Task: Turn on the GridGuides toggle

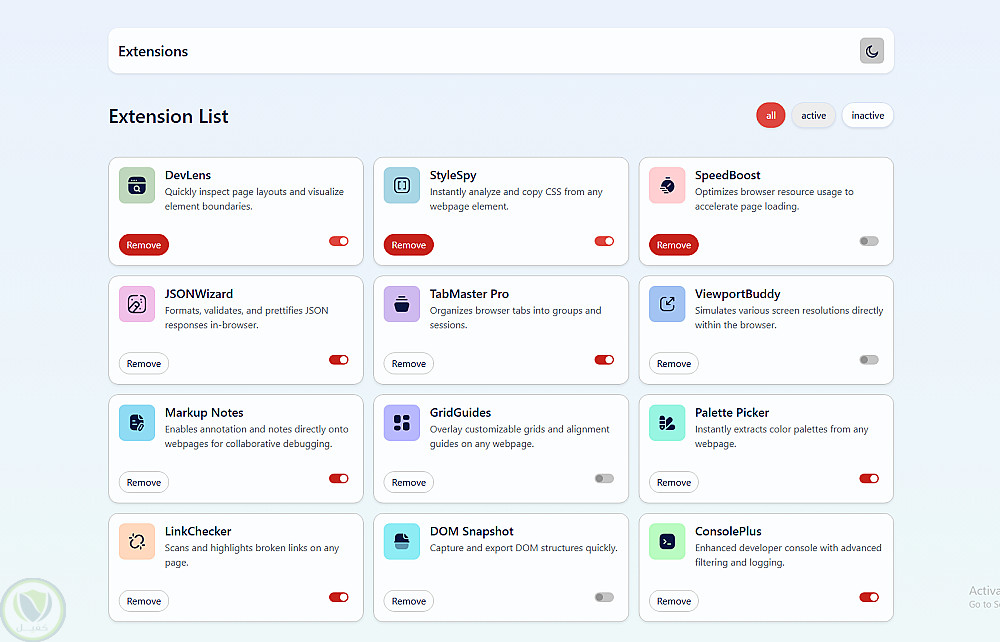Action: [604, 479]
